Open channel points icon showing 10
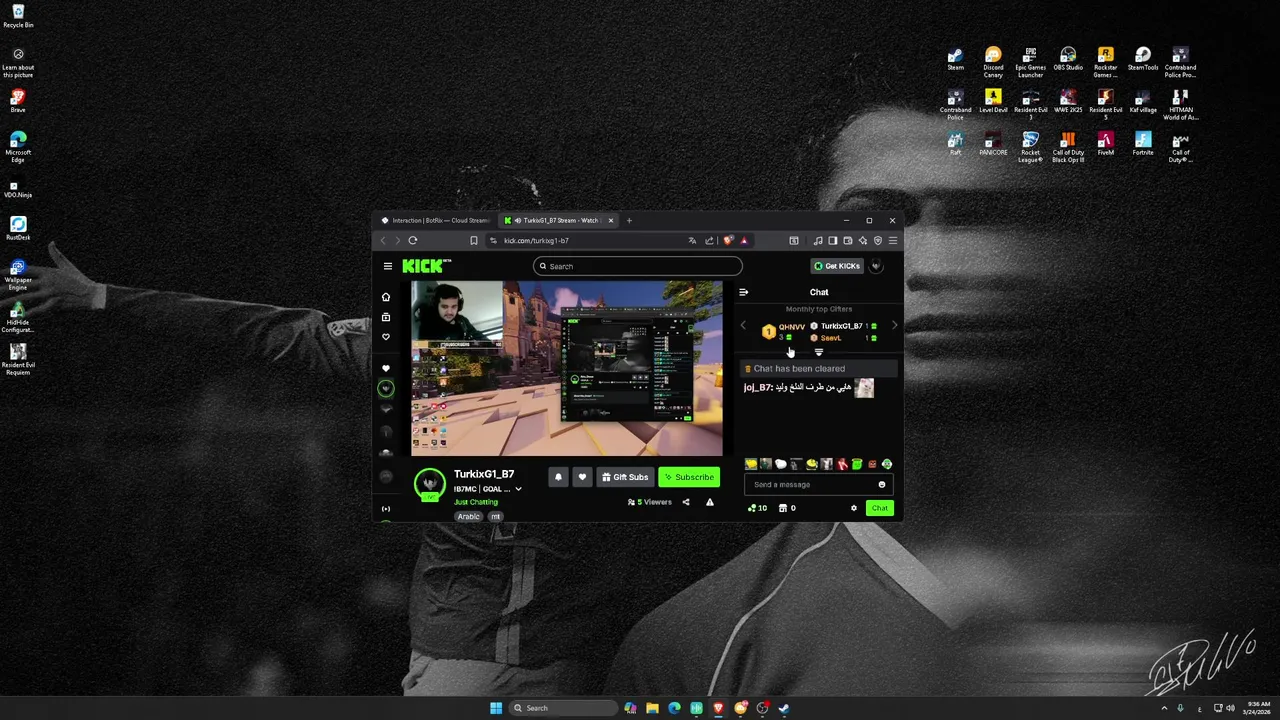The height and width of the screenshot is (720, 1280). pyautogui.click(x=757, y=508)
